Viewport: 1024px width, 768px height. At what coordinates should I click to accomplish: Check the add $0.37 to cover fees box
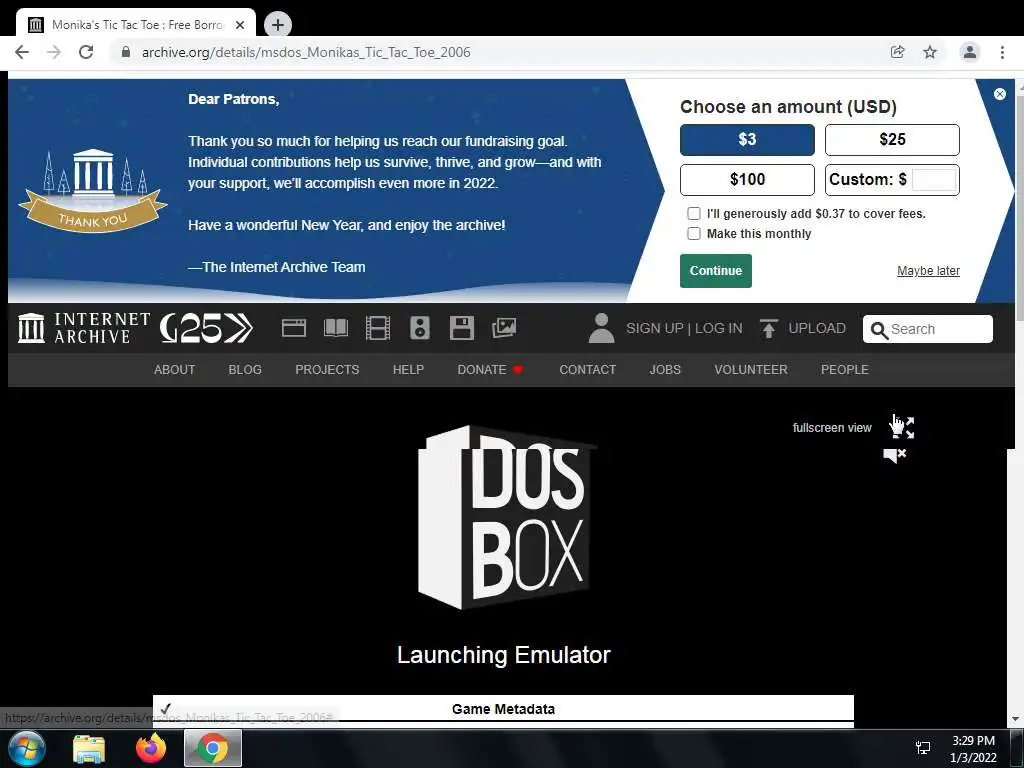point(694,214)
